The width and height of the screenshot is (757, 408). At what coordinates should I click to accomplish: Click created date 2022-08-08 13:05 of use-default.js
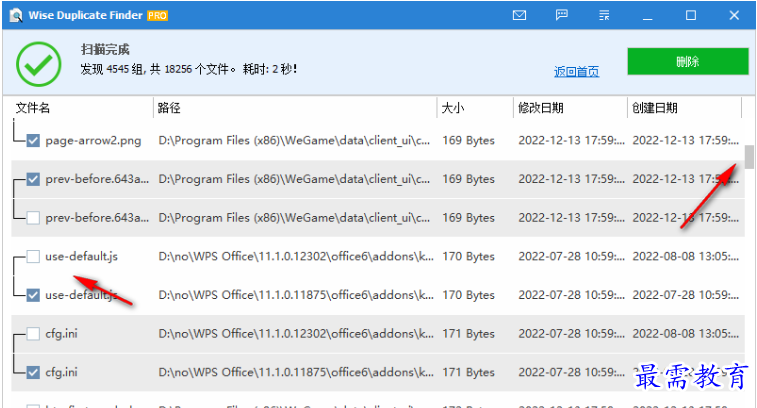(686, 256)
